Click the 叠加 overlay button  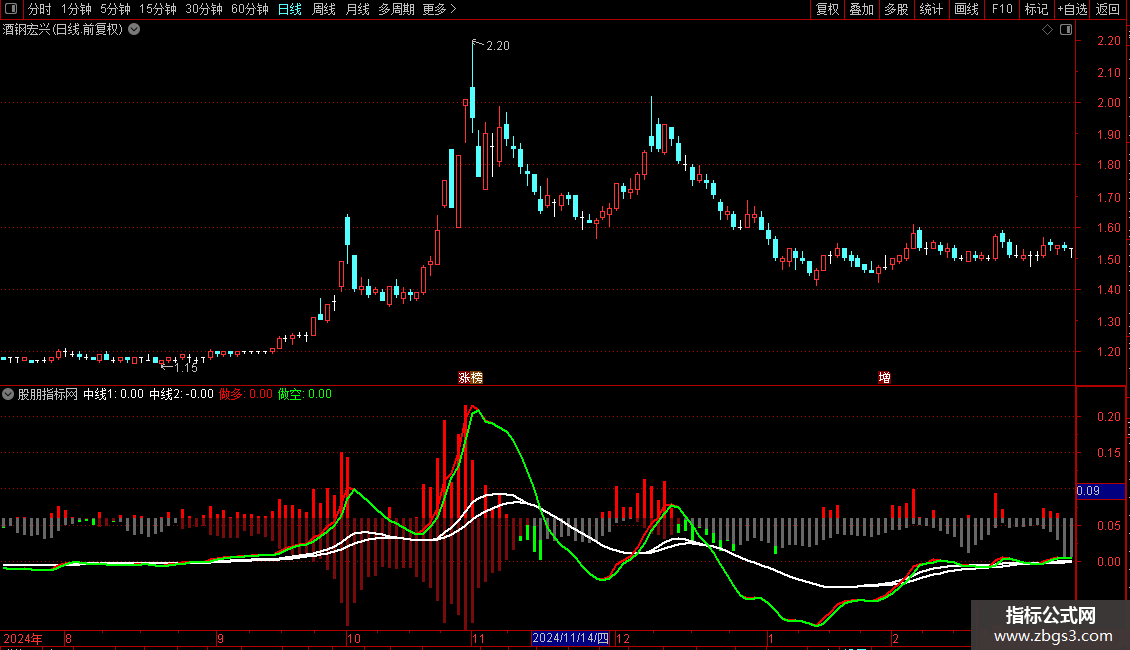(x=861, y=9)
